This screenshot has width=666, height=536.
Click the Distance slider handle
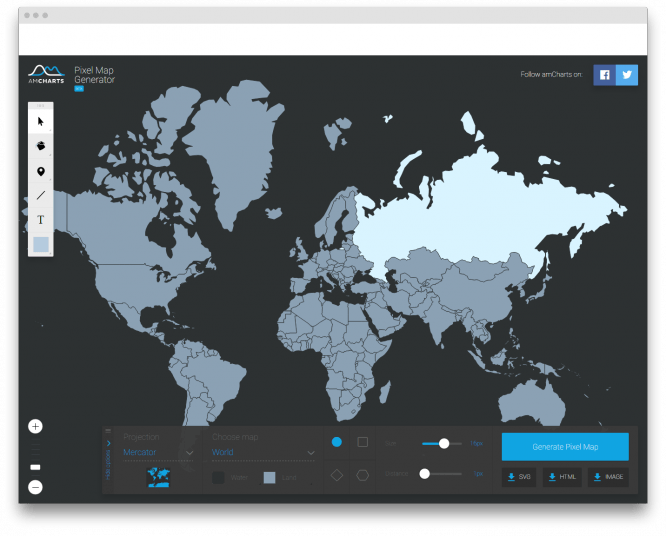pyautogui.click(x=424, y=474)
